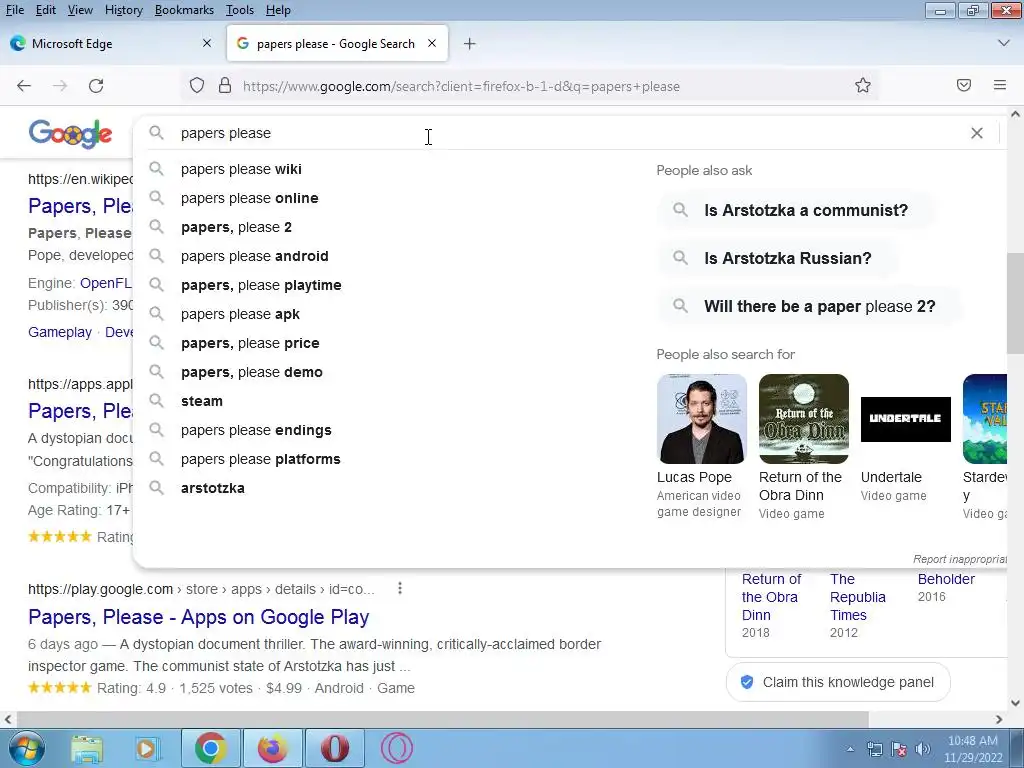Go back with the browser back arrow

coord(24,86)
